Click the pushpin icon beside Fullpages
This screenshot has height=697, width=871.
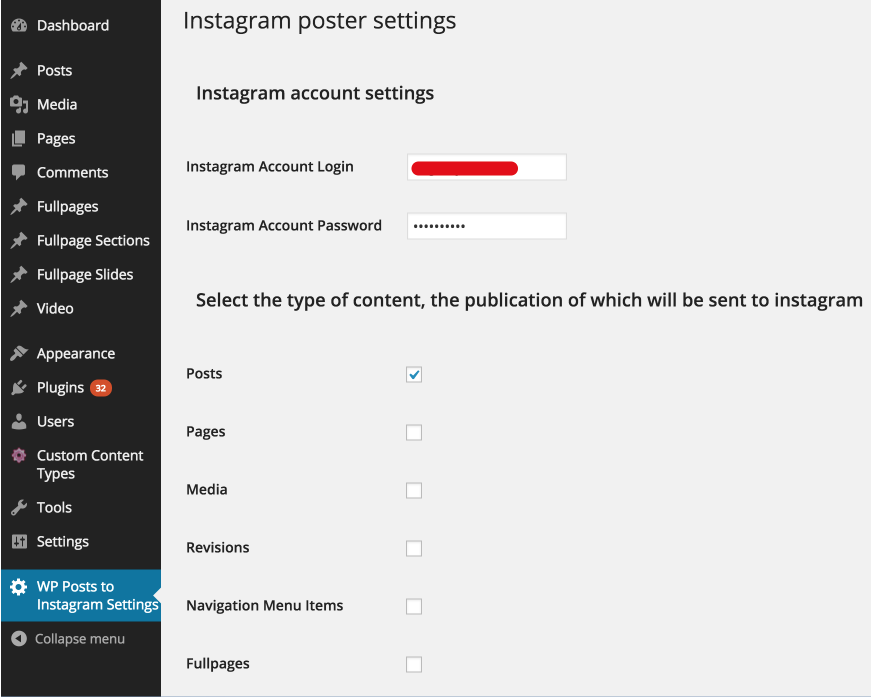coord(19,207)
